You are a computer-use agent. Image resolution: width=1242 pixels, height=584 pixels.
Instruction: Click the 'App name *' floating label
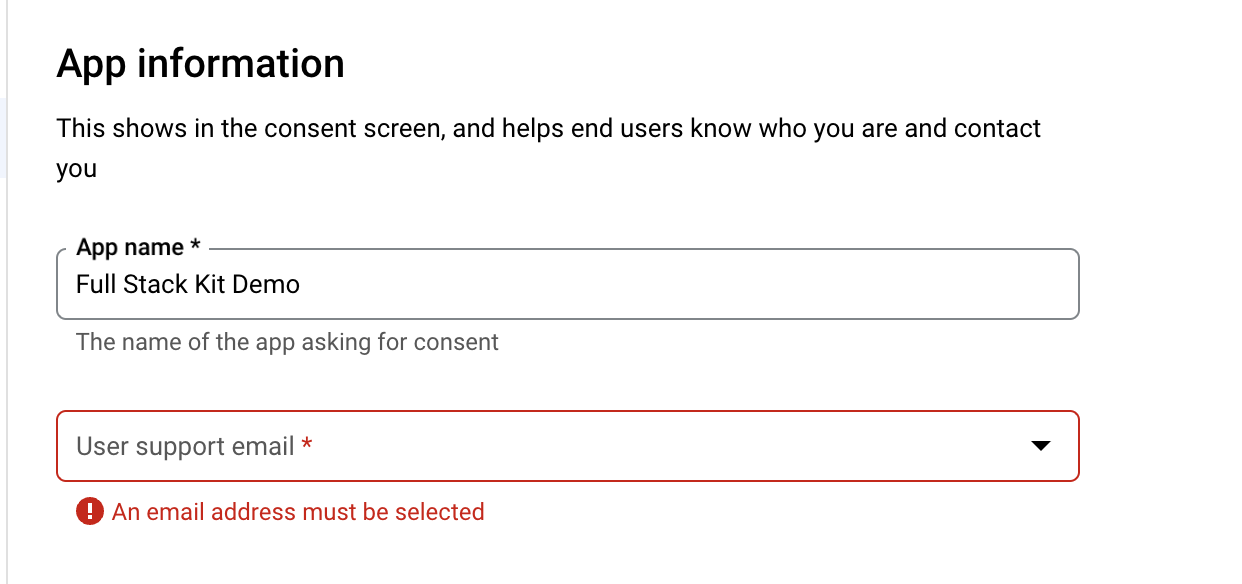pyautogui.click(x=138, y=247)
